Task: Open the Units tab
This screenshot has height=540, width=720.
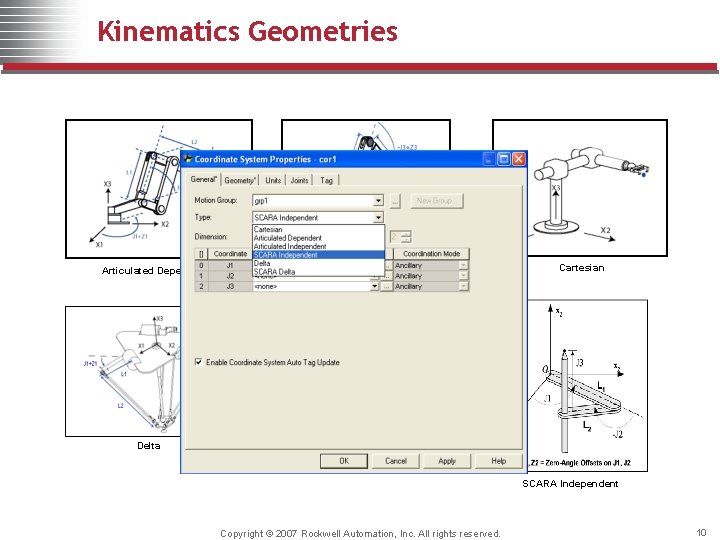Action: coord(273,180)
